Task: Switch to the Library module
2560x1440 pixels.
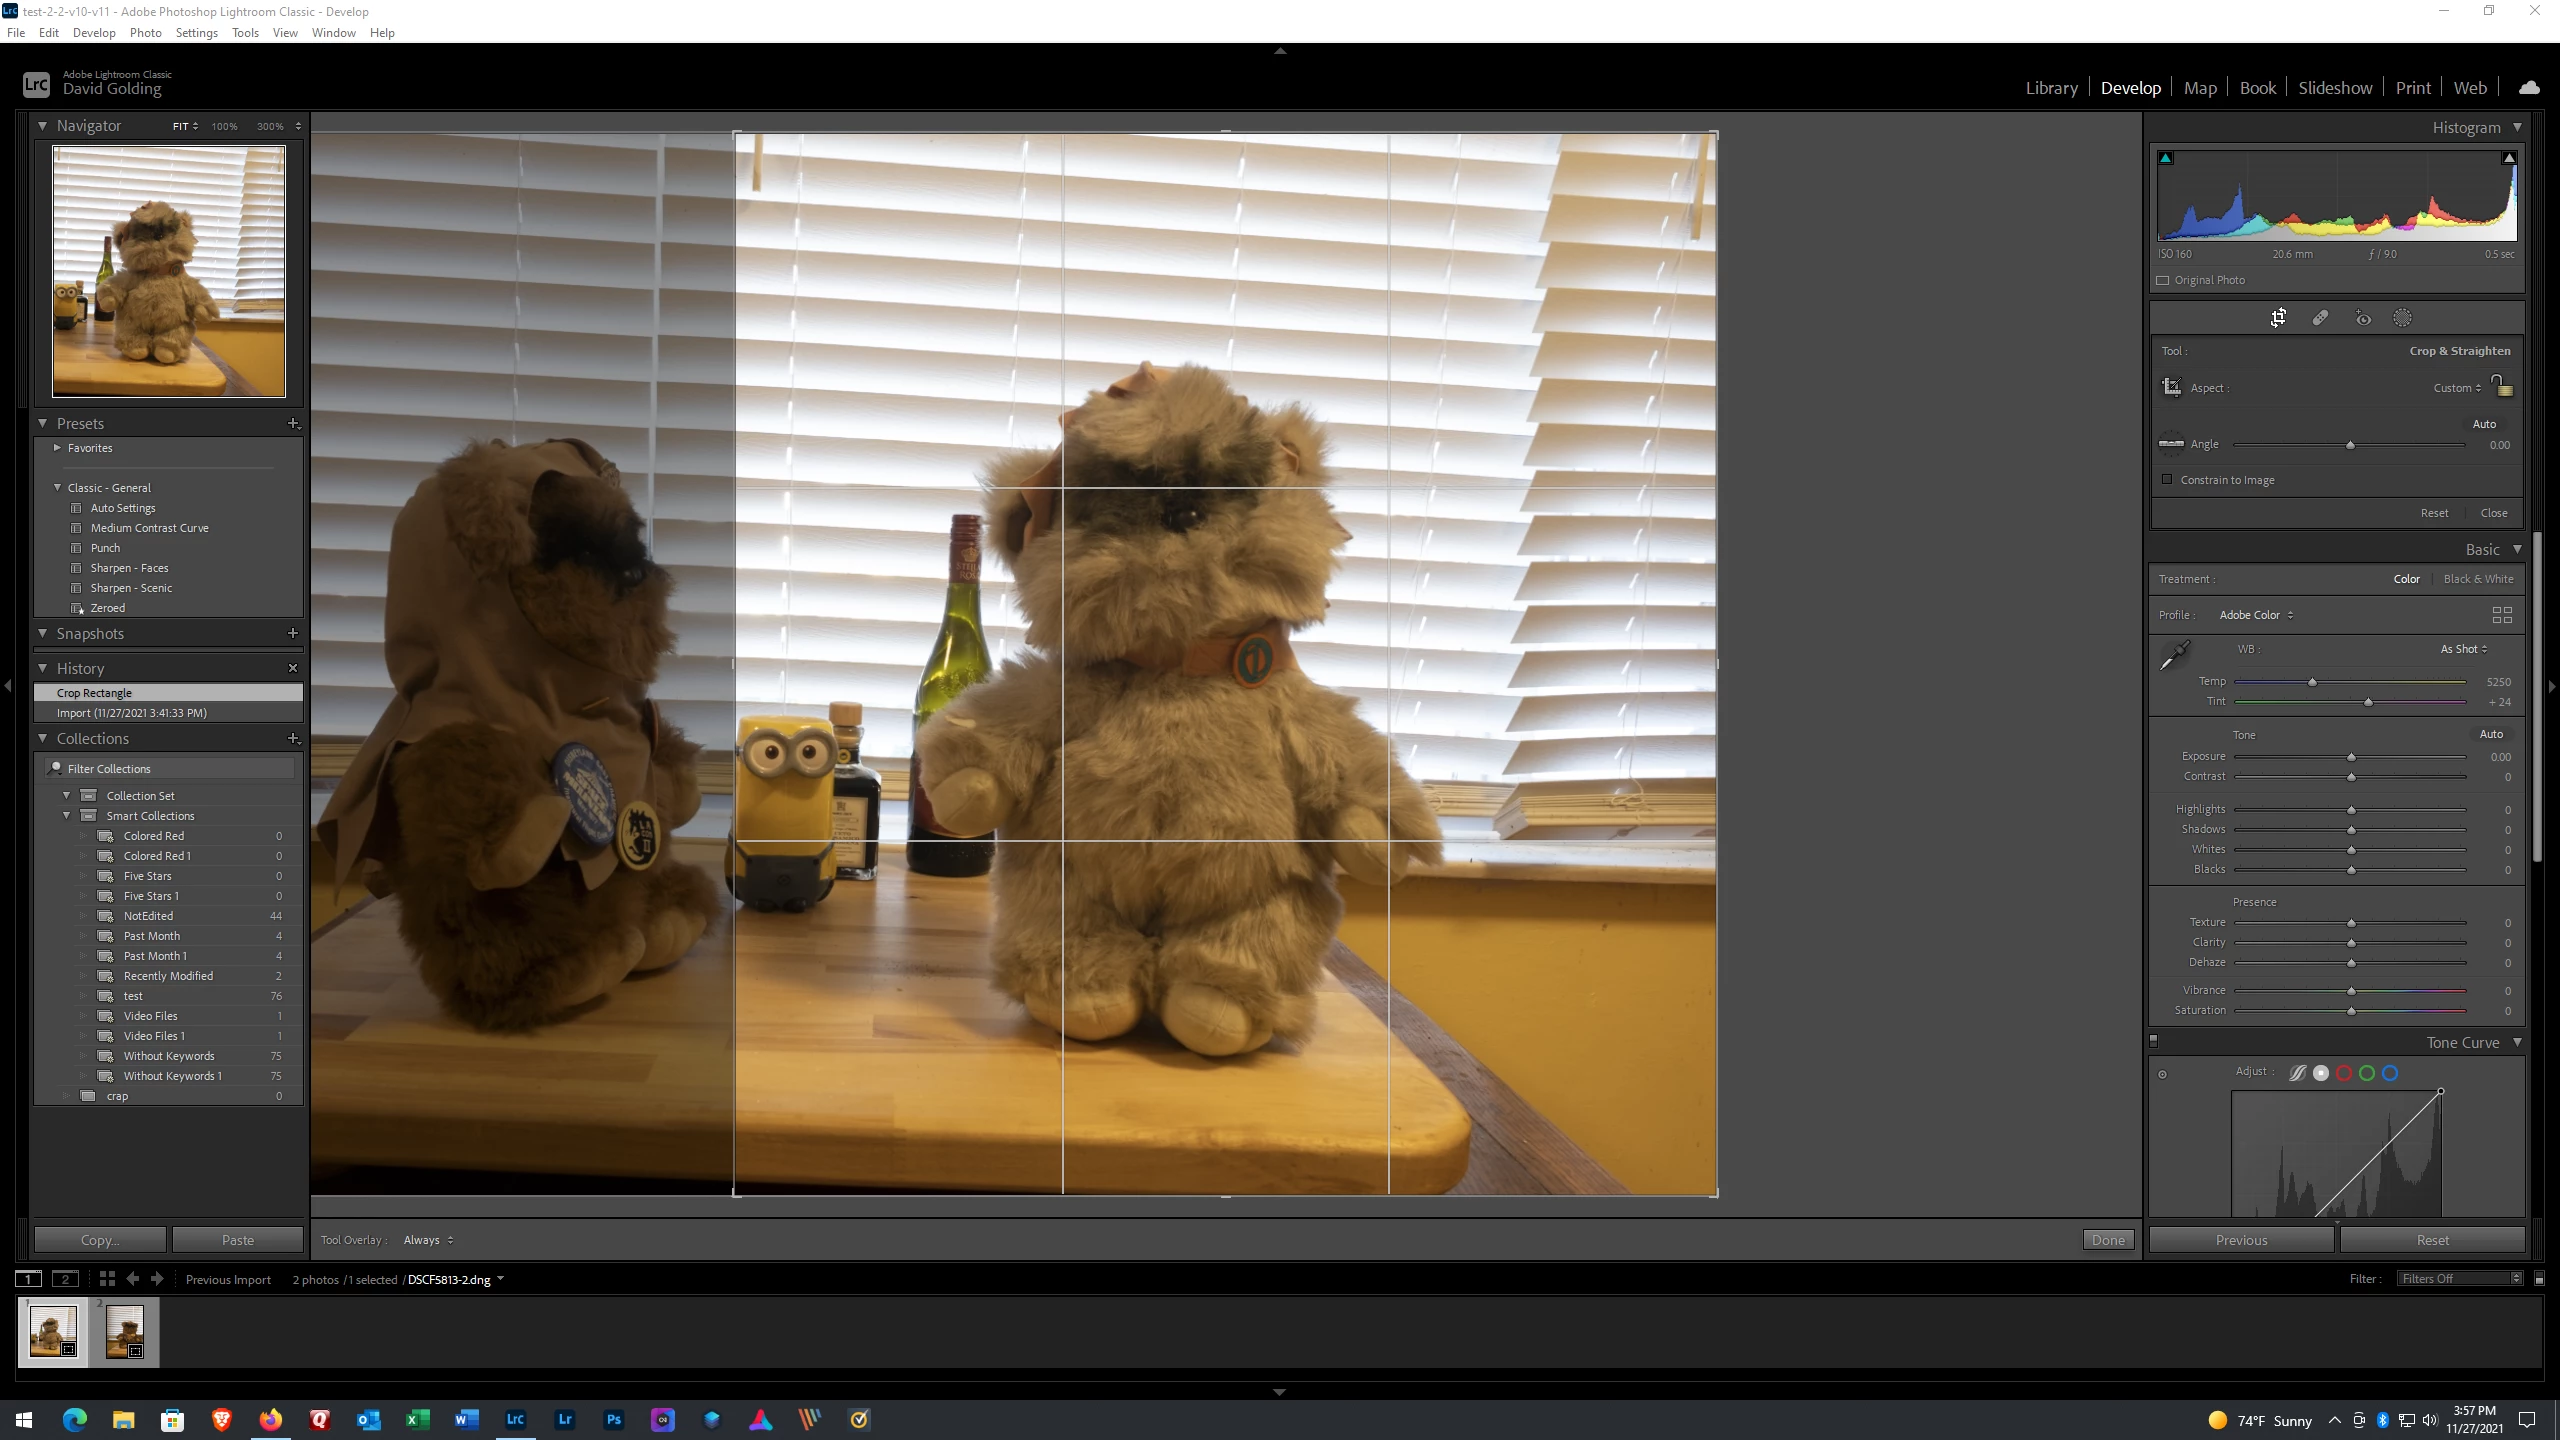Action: tap(2051, 88)
